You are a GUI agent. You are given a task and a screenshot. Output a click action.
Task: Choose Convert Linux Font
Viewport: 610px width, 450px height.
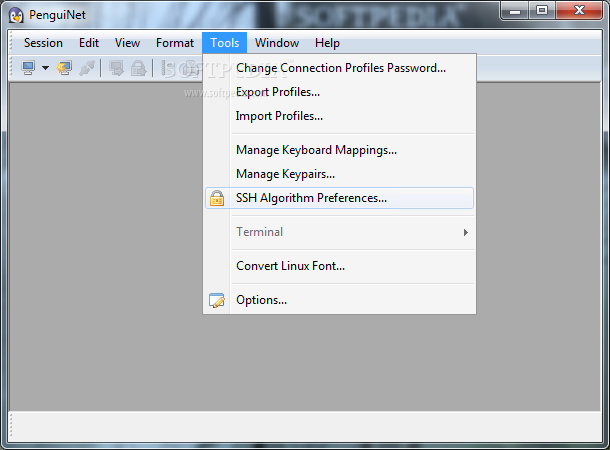(339, 266)
